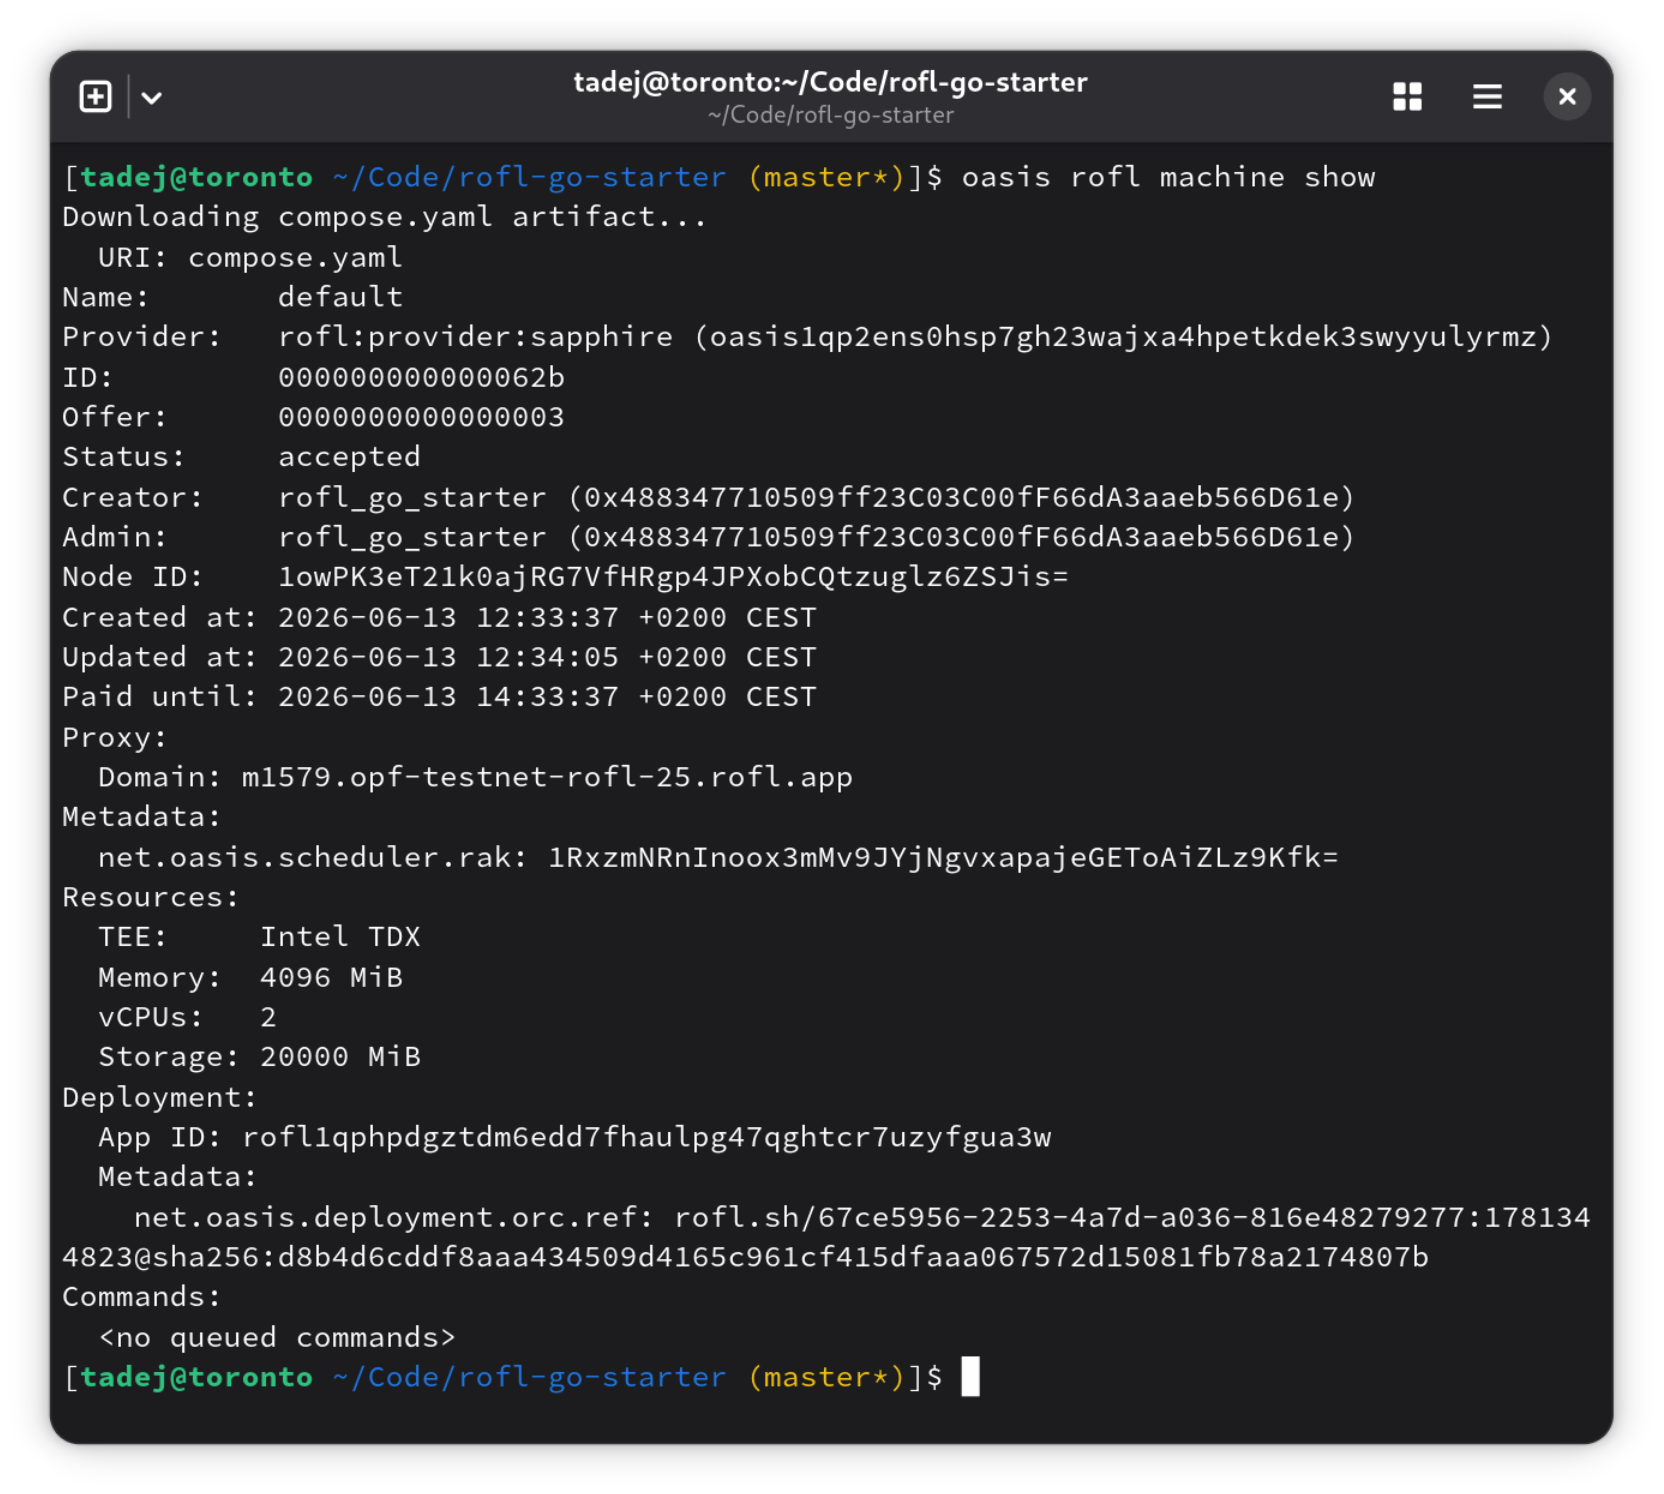
Task: Click the Node ID value 1owPK3eT21k0...
Action: point(673,577)
